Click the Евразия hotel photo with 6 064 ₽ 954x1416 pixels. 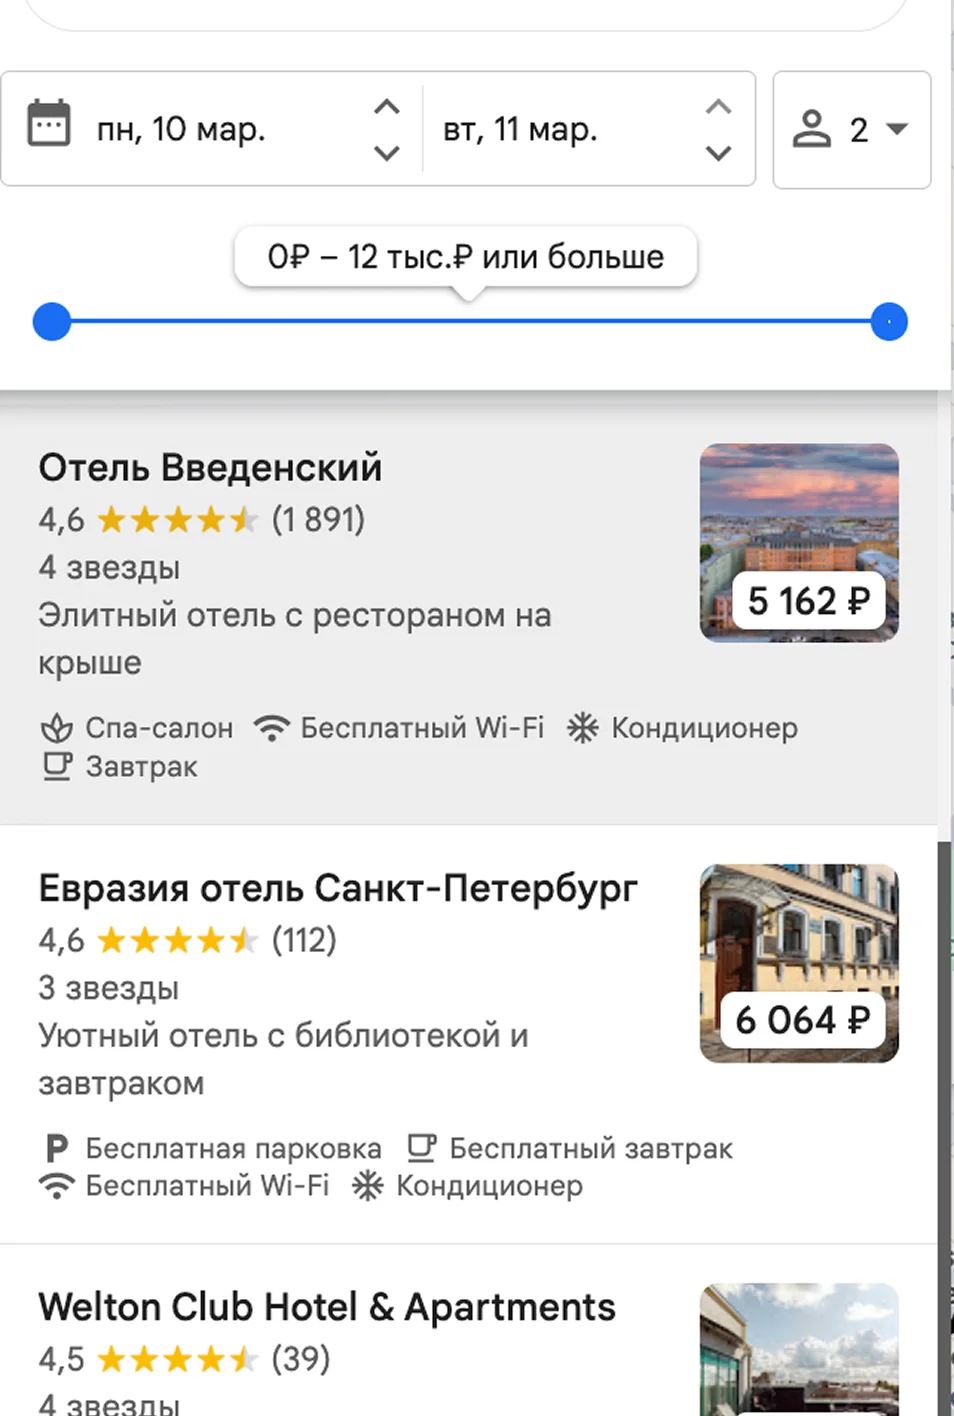point(799,963)
